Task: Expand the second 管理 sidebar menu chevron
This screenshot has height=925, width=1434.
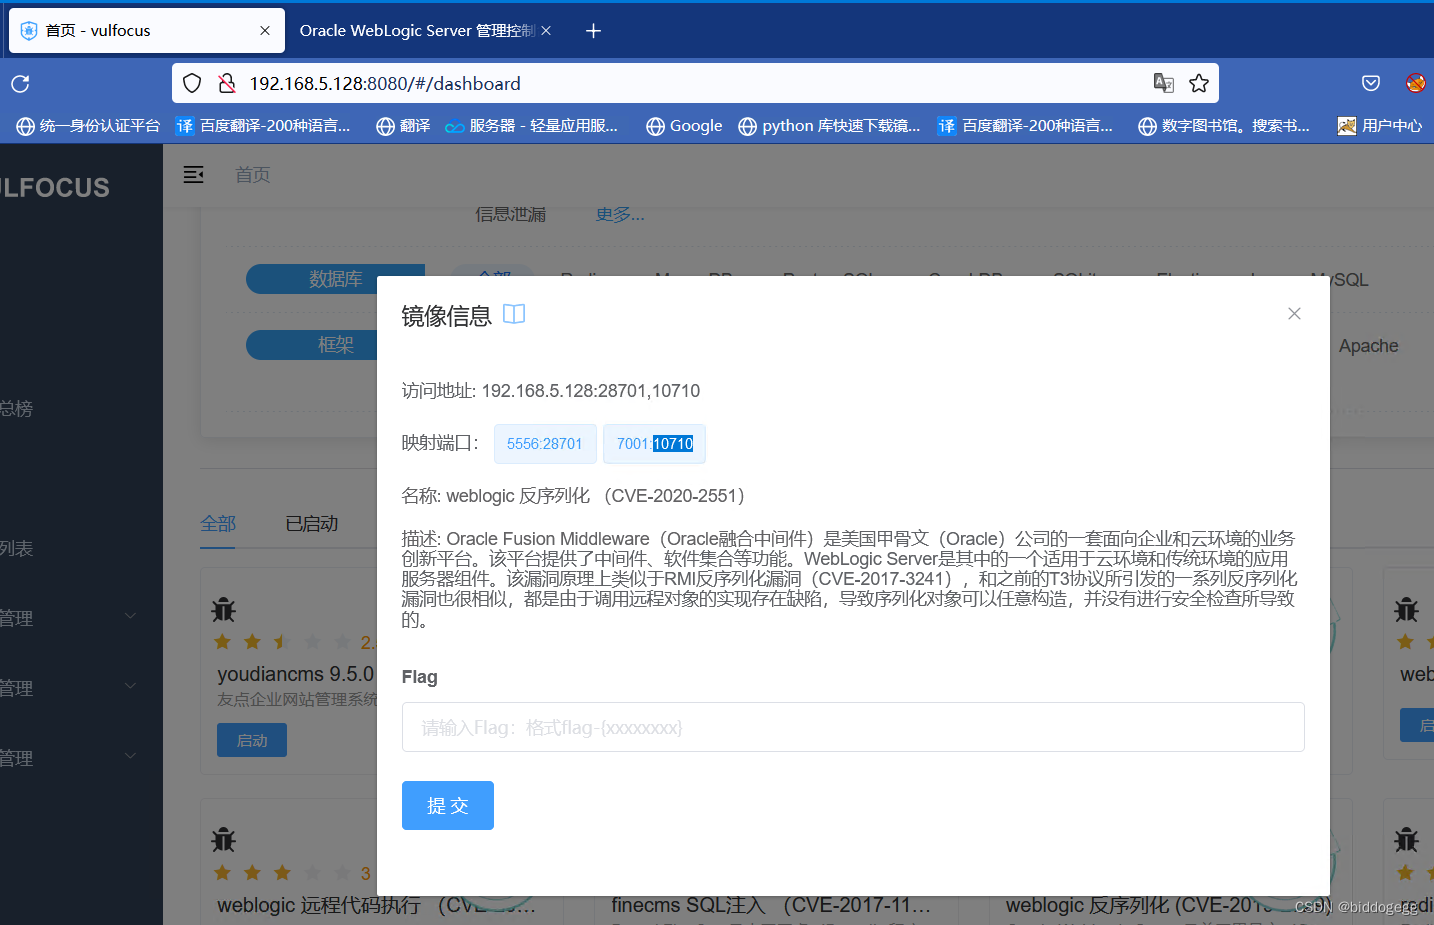Action: [x=130, y=686]
